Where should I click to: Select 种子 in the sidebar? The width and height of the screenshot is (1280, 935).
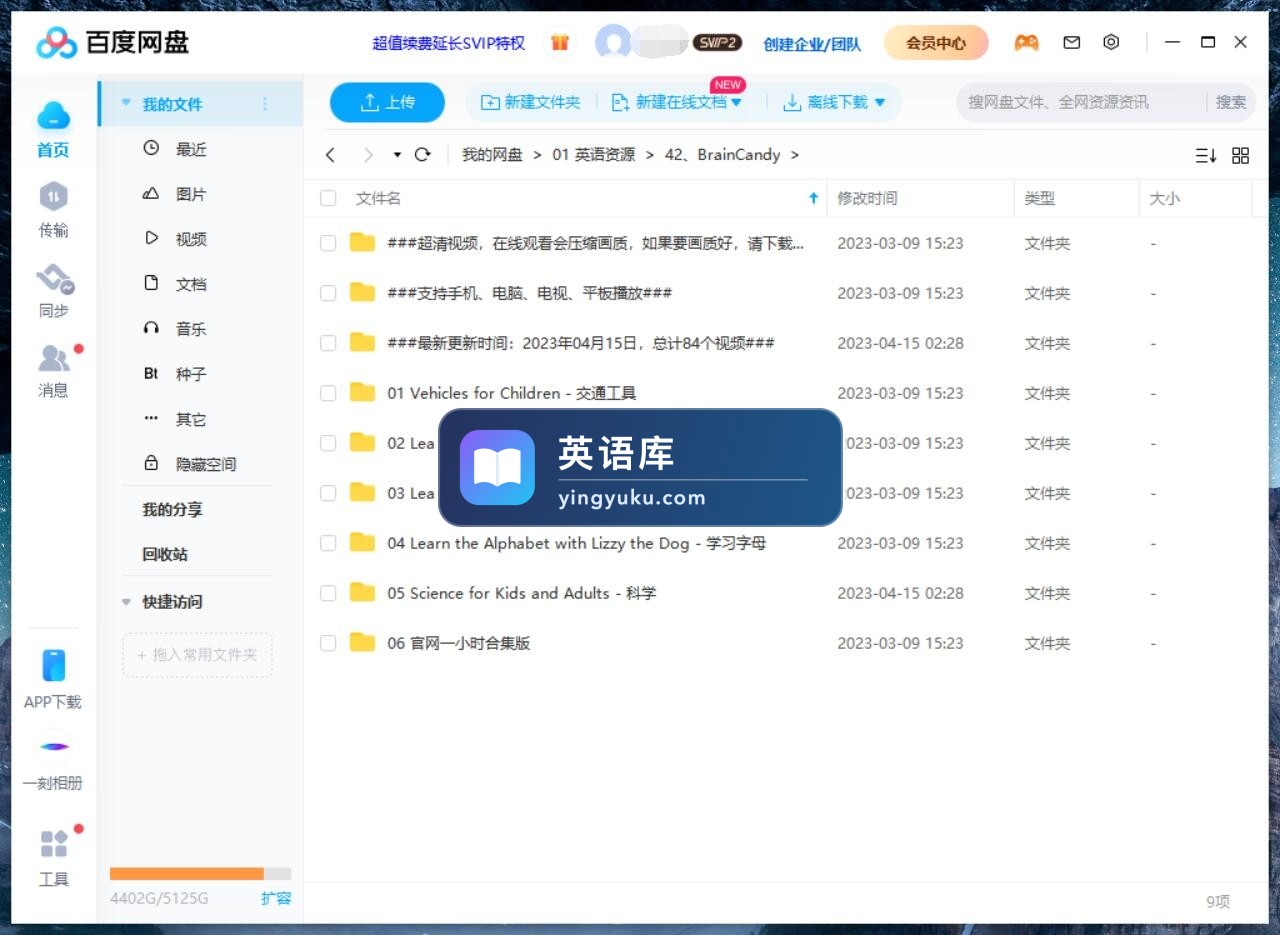[x=191, y=374]
